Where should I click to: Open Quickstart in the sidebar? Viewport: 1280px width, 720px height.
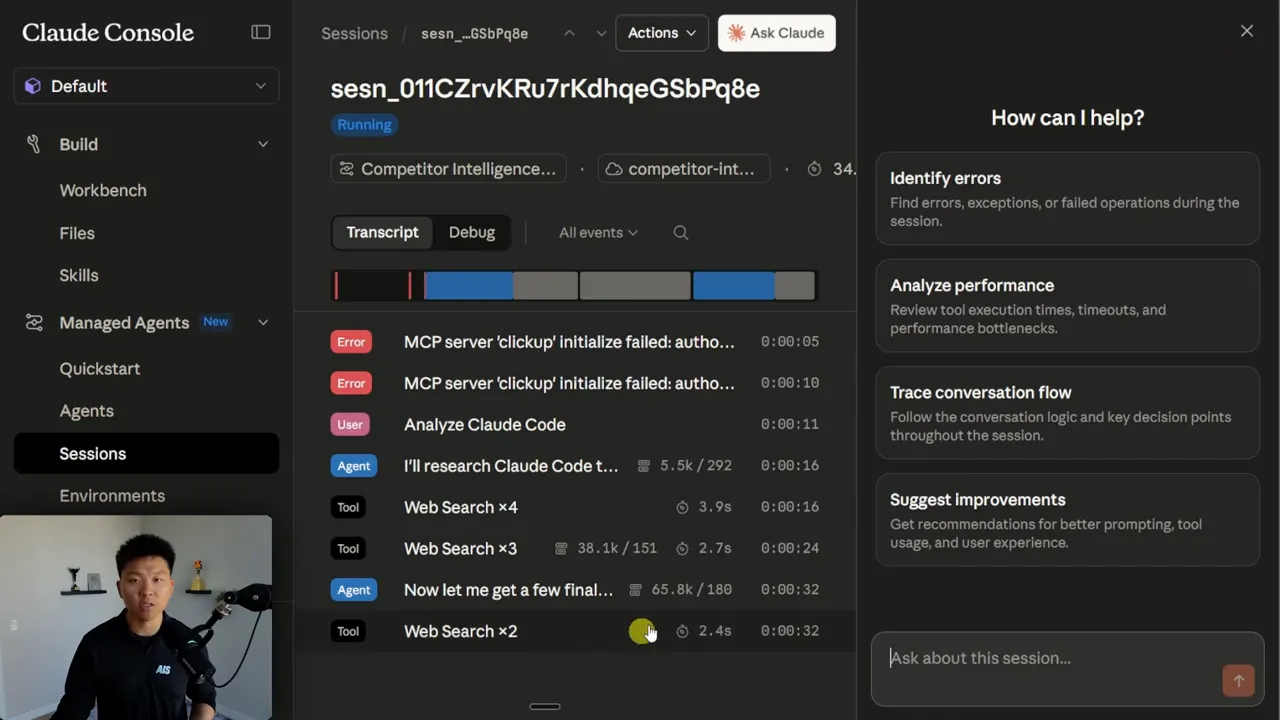(100, 368)
